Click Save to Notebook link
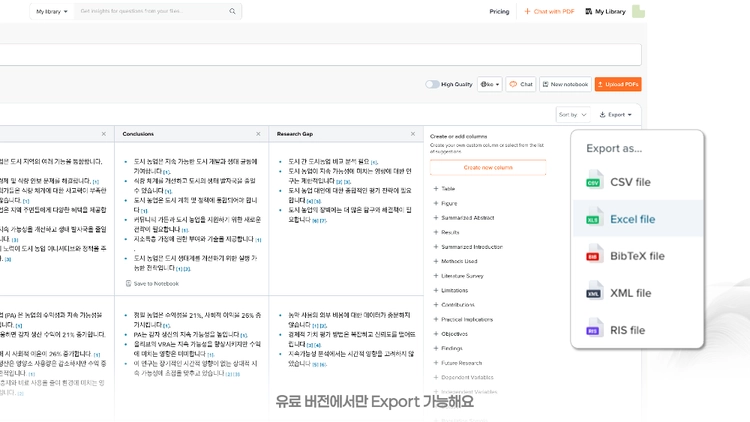Image resolution: width=750 pixels, height=422 pixels. (152, 284)
